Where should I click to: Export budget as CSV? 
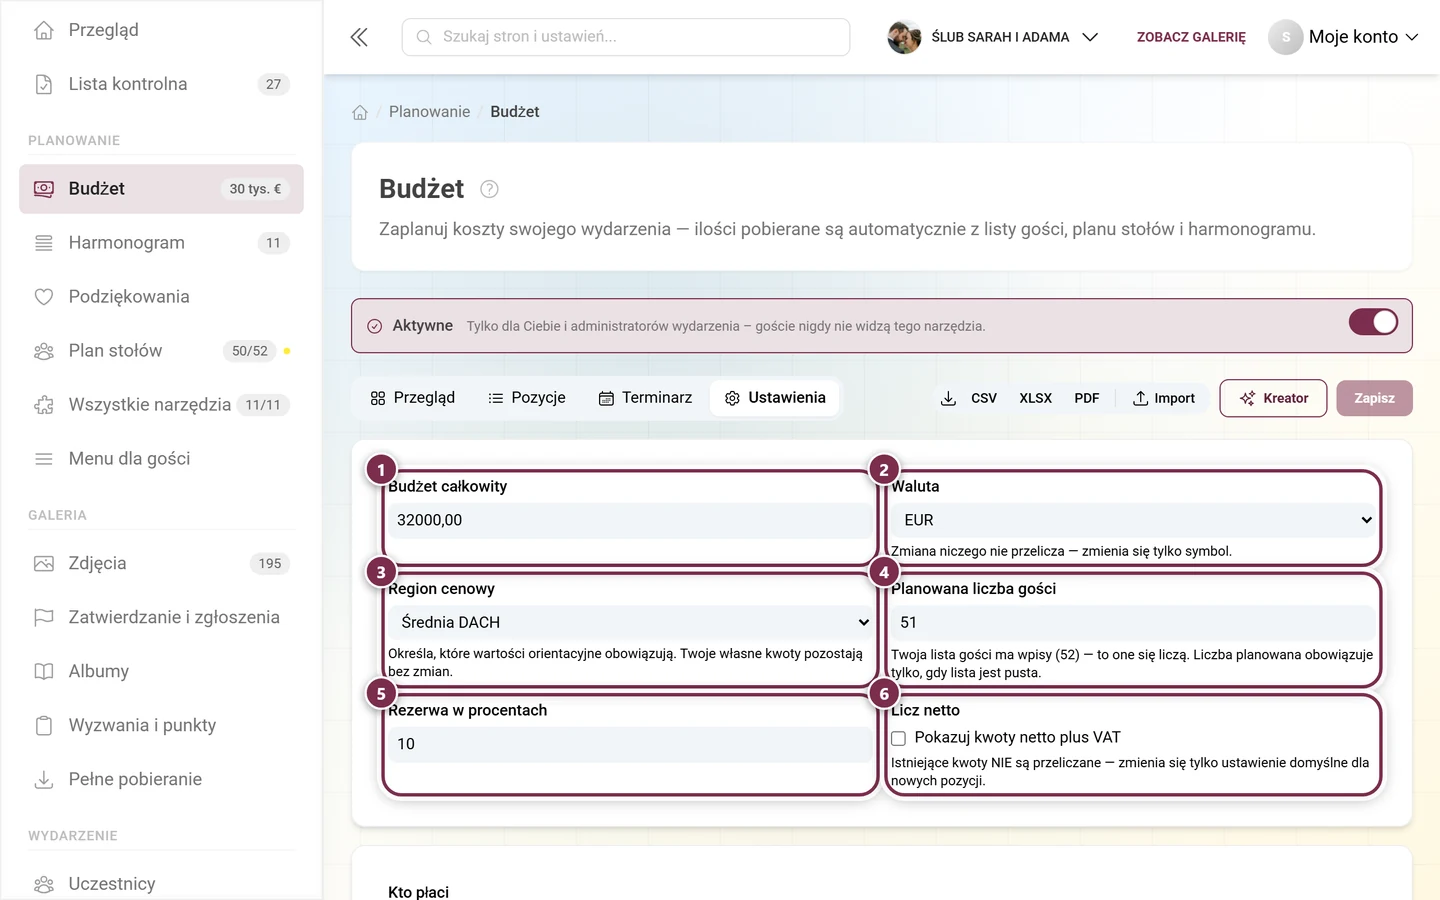pyautogui.click(x=984, y=398)
